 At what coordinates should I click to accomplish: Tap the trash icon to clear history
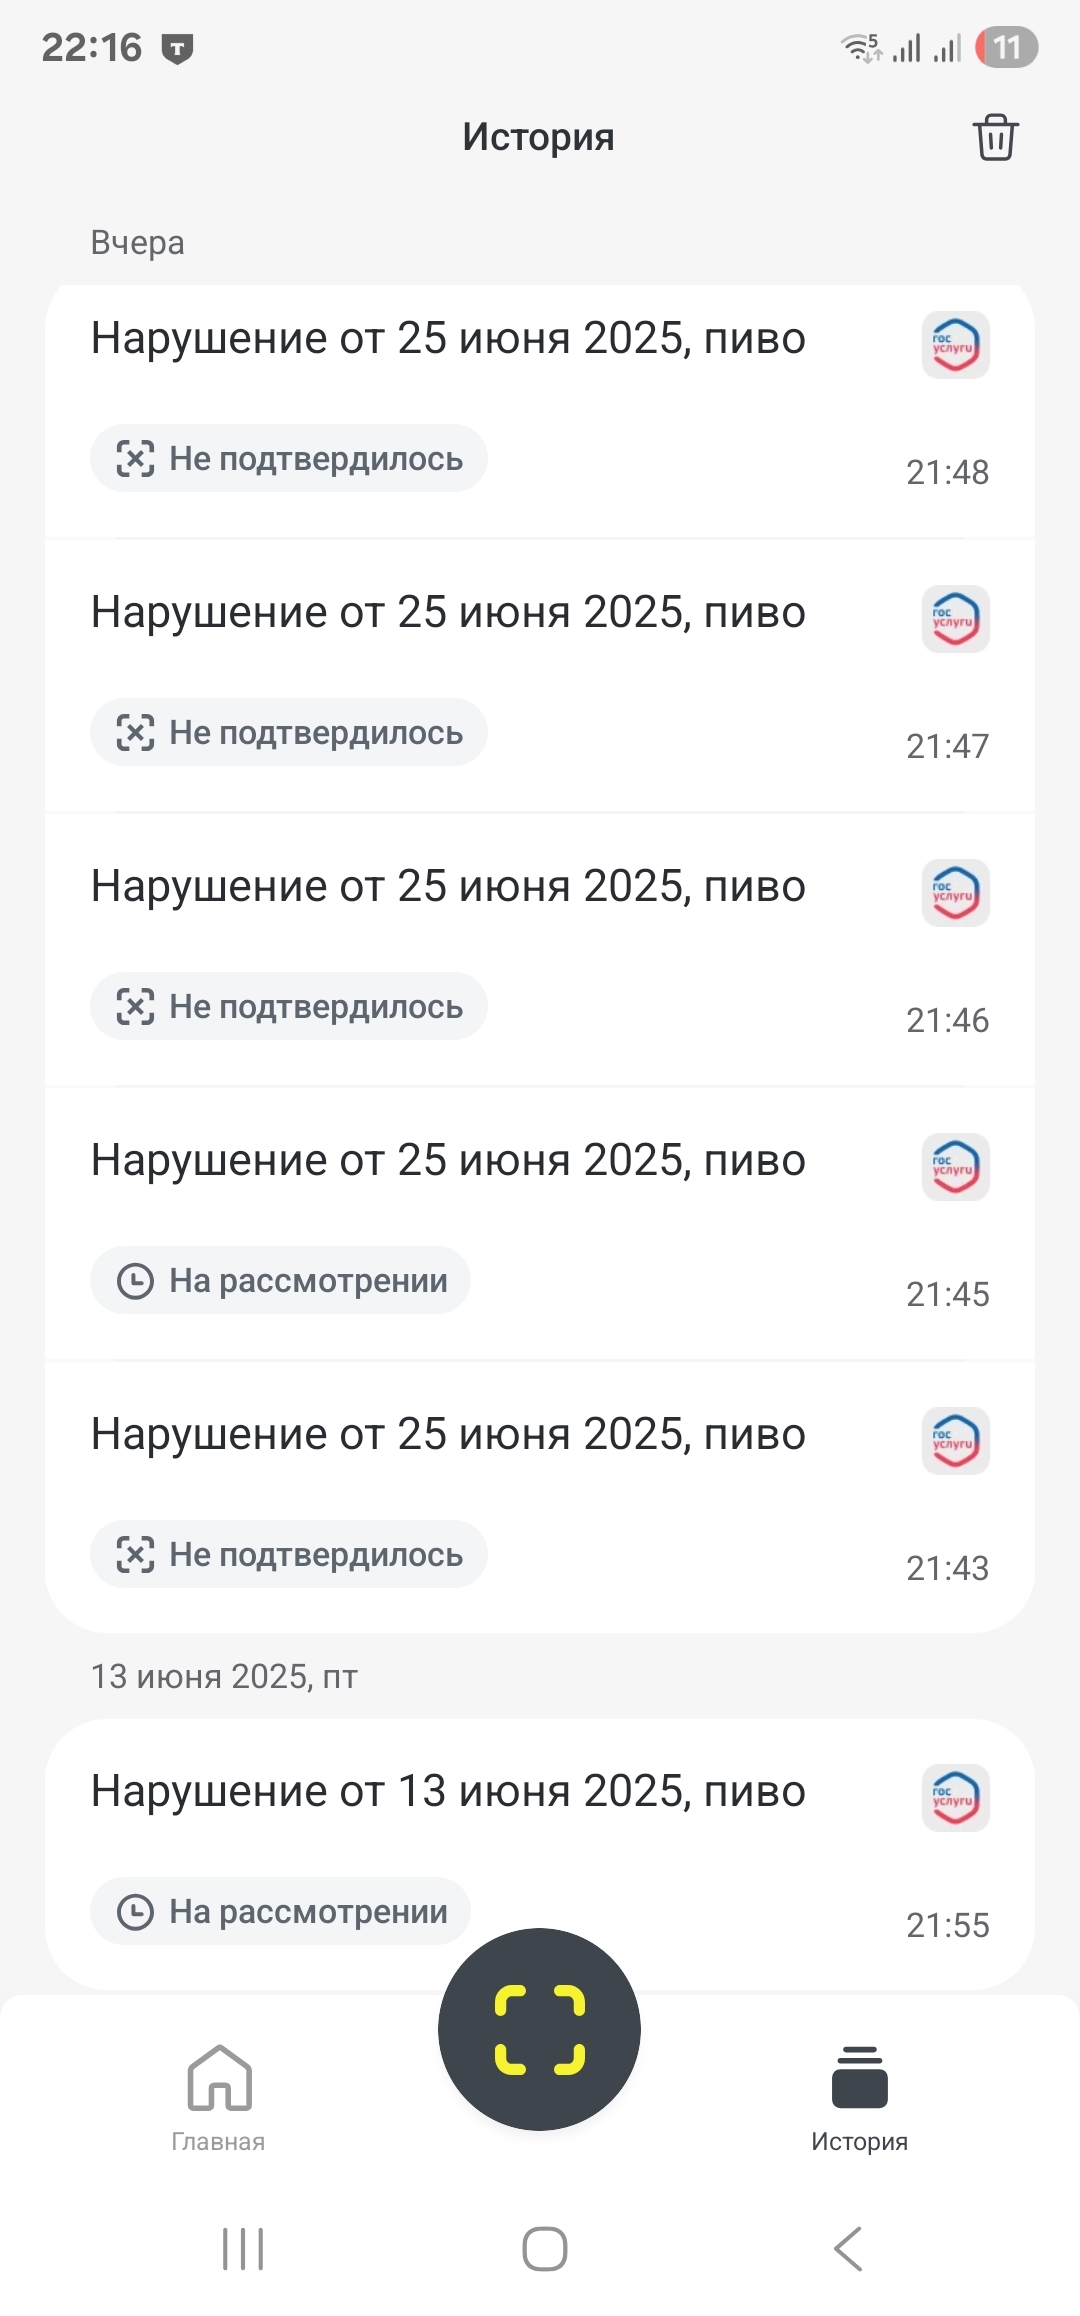coord(995,138)
